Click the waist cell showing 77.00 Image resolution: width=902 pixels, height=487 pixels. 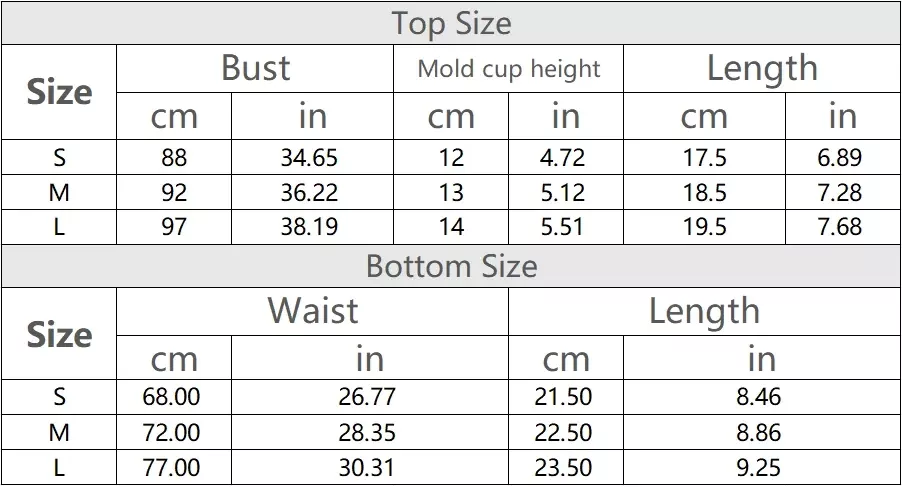point(172,467)
